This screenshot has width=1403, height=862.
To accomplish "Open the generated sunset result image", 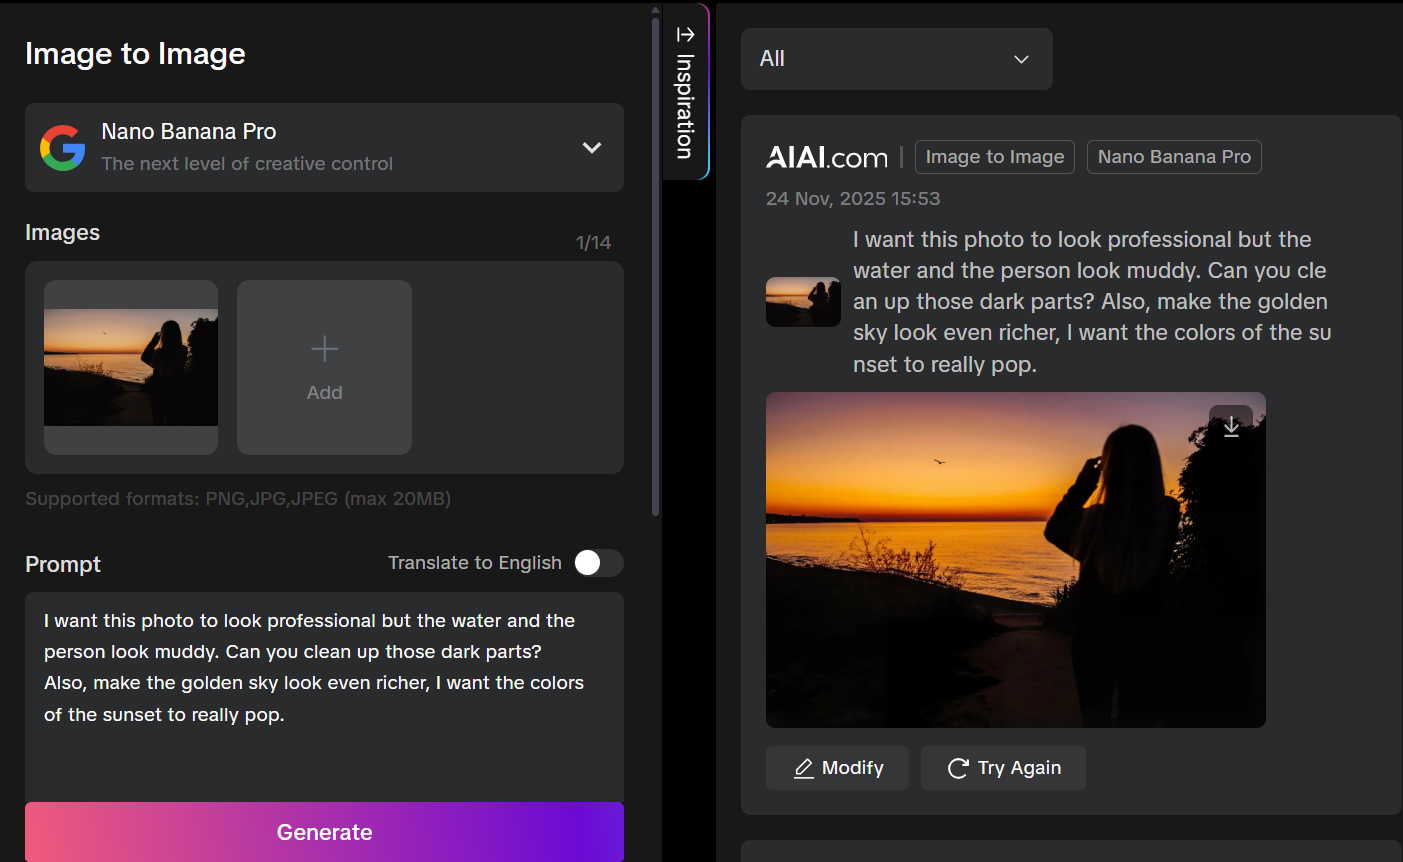I will (x=1016, y=560).
